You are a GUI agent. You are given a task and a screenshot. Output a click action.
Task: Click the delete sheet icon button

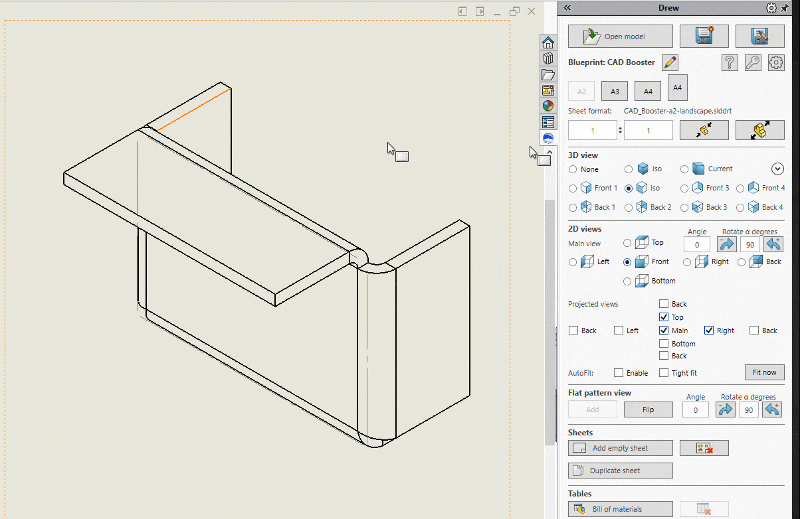click(704, 448)
